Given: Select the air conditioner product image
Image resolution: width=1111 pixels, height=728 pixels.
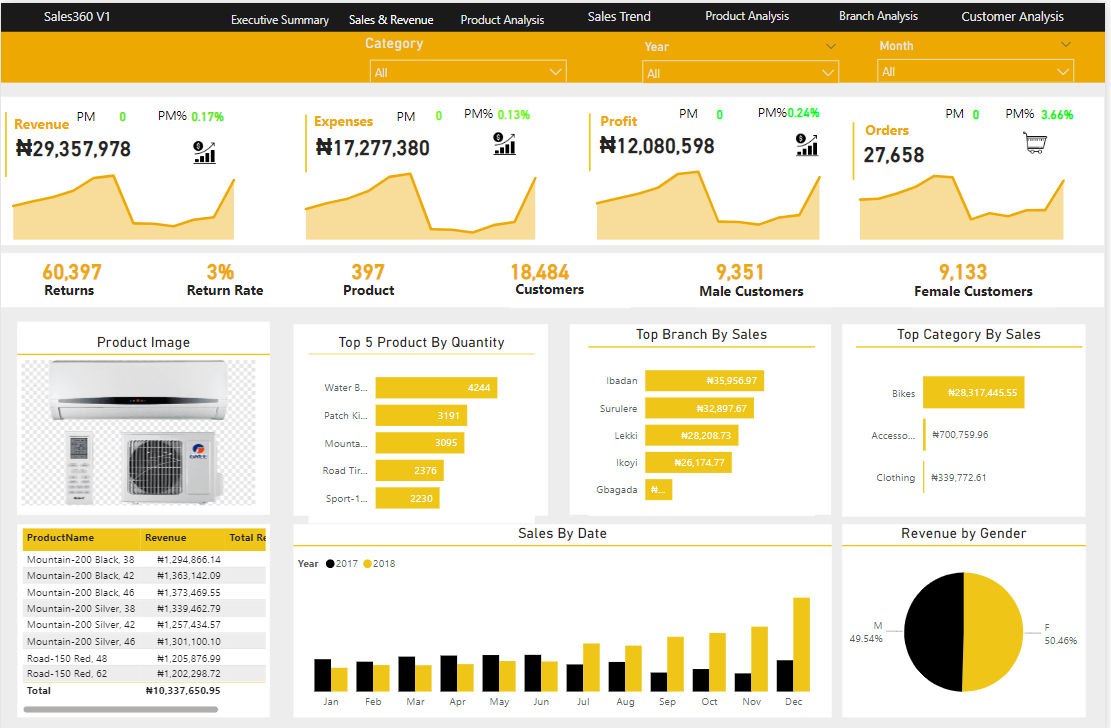Looking at the screenshot, I should pyautogui.click(x=141, y=432).
